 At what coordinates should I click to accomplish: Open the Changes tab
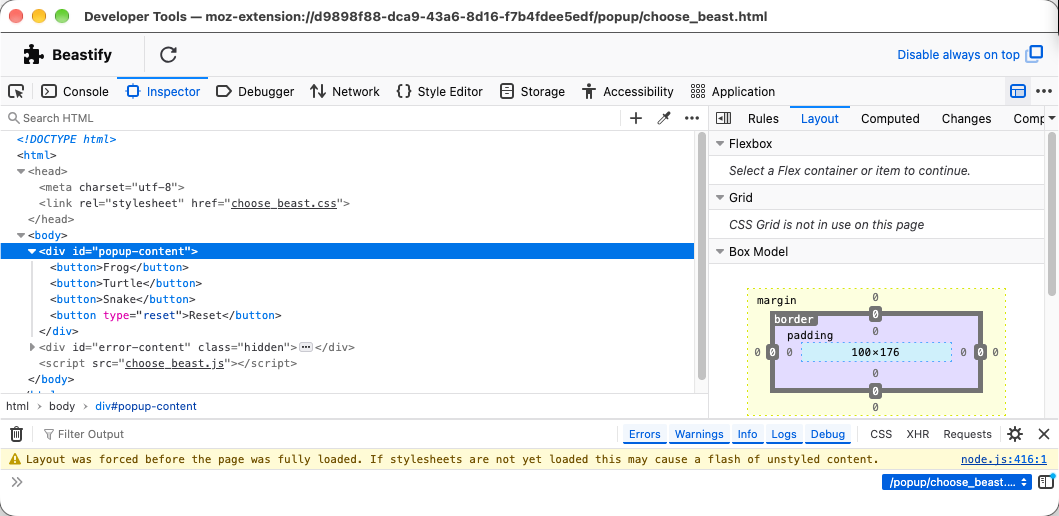tap(966, 118)
